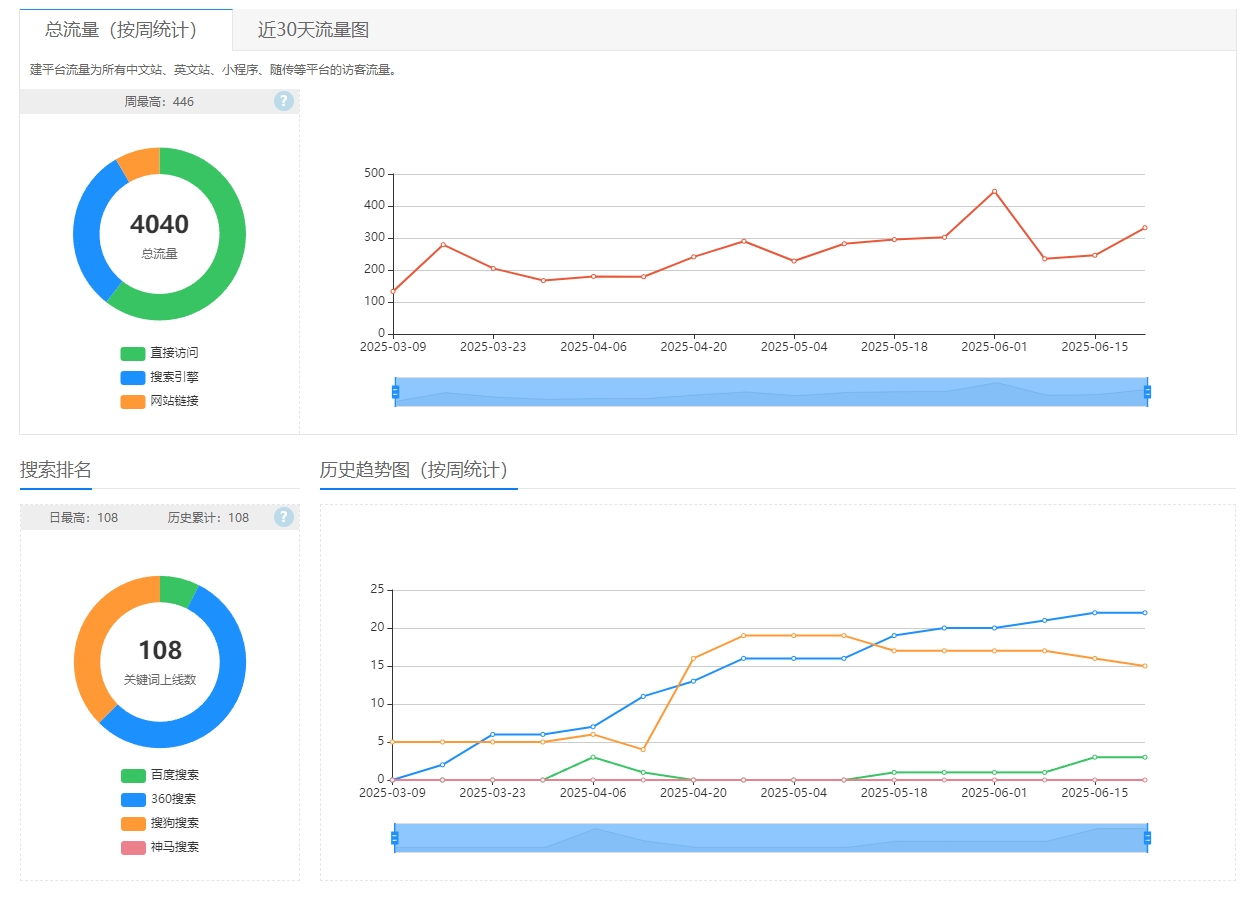Image resolution: width=1254 pixels, height=901 pixels.
Task: Toggle 直接访问 legend item
Action: coord(160,353)
